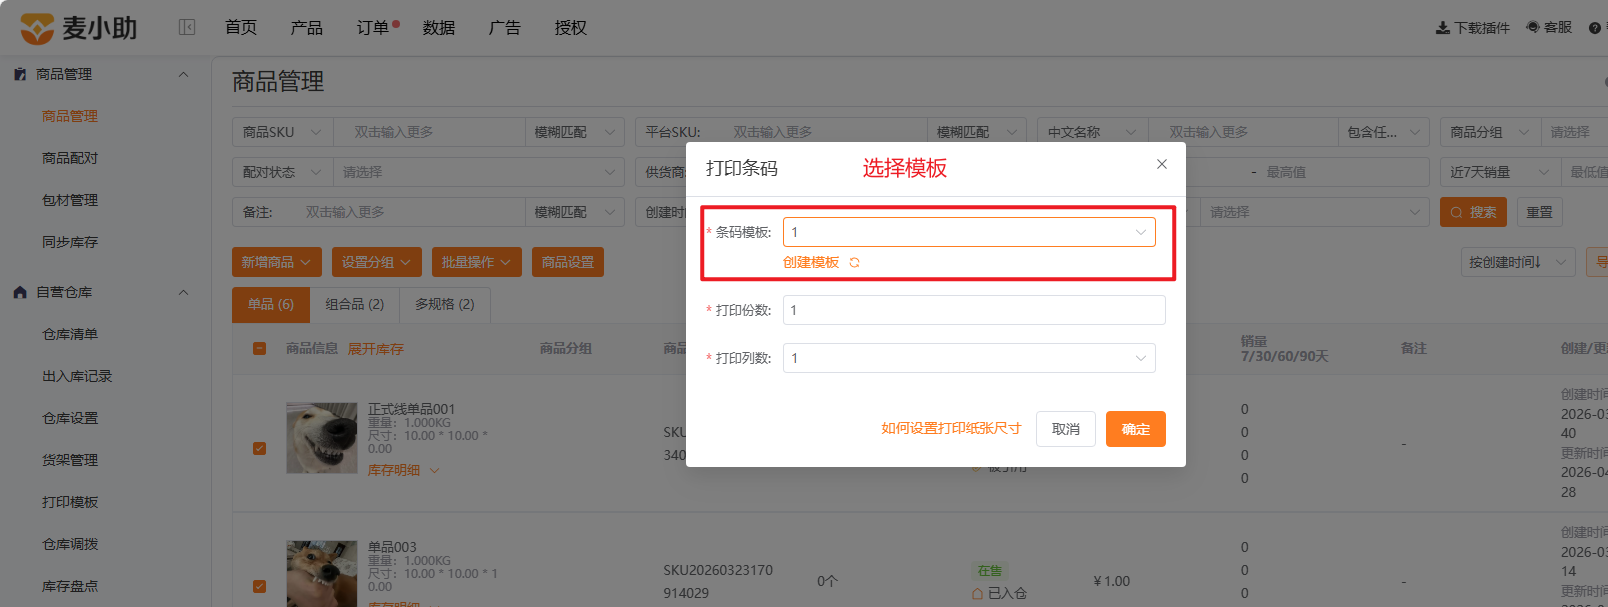Click the 确定 confirm button
Screen dimensions: 1608x607
tap(1136, 429)
